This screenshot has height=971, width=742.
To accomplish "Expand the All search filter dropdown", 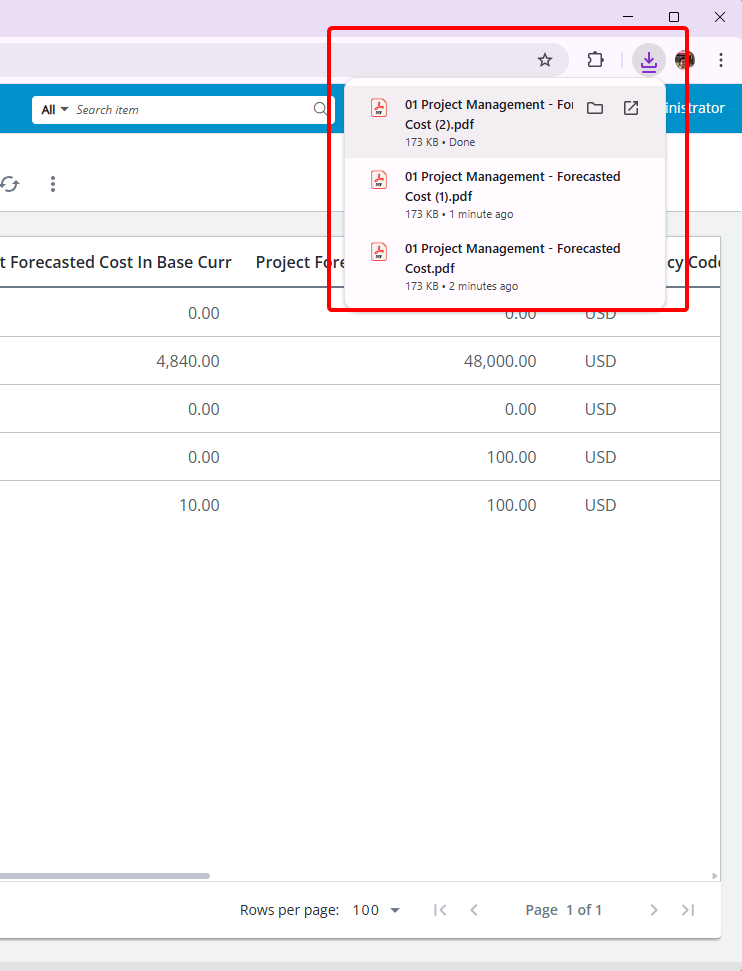I will [x=55, y=110].
